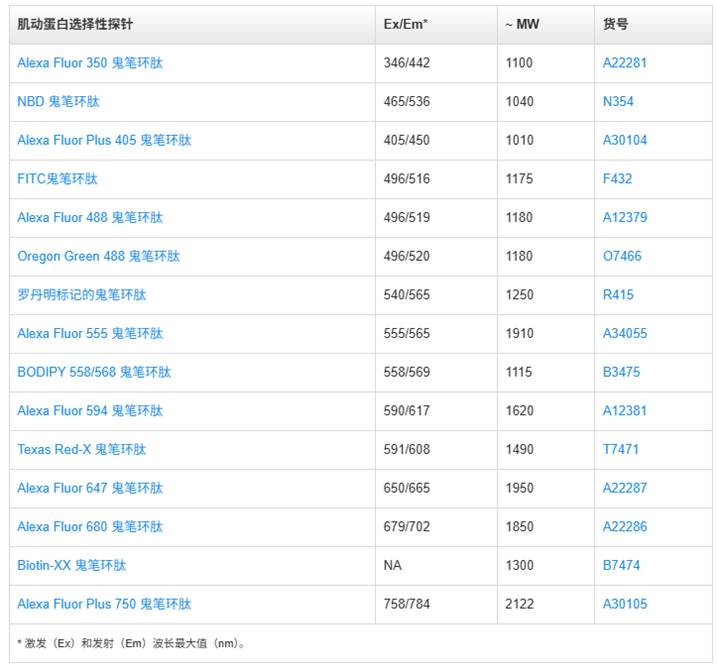Image resolution: width=717 pixels, height=671 pixels.
Task: Click catalog number A22286
Action: click(x=625, y=526)
